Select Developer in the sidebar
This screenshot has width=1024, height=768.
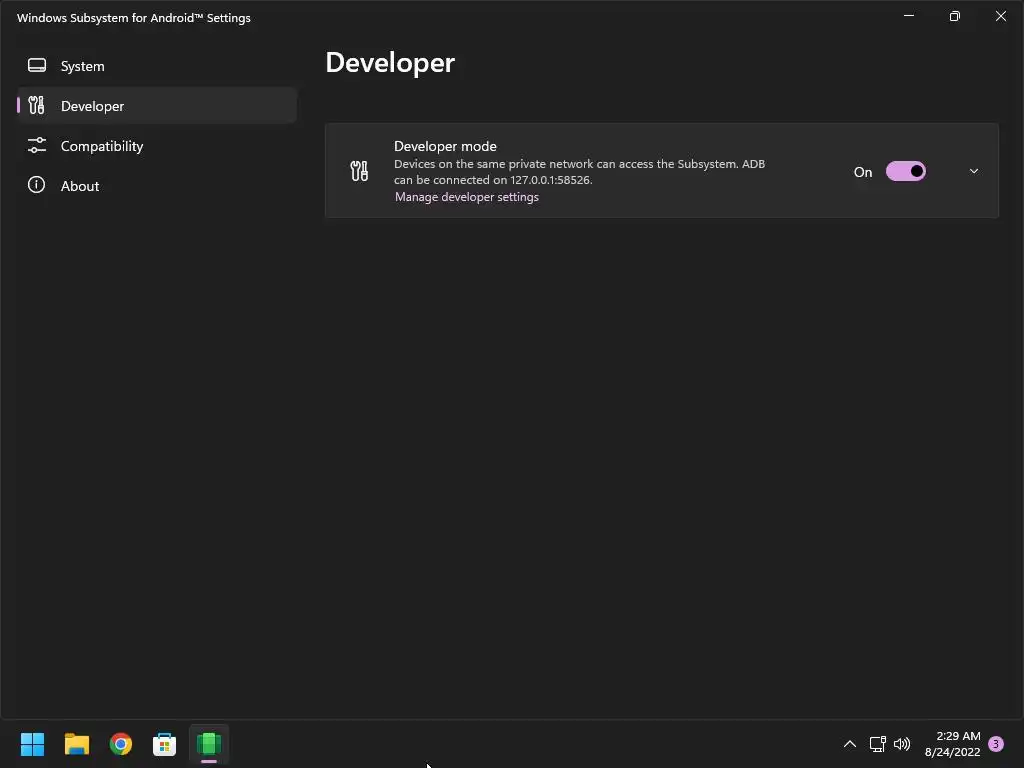pyautogui.click(x=157, y=106)
